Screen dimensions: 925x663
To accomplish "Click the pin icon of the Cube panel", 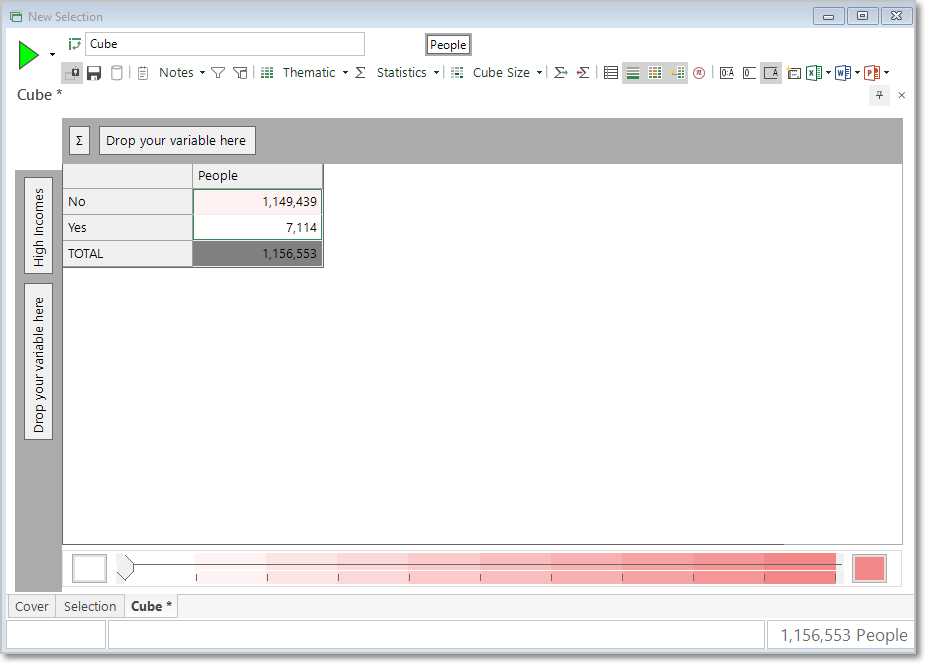I will pyautogui.click(x=880, y=95).
